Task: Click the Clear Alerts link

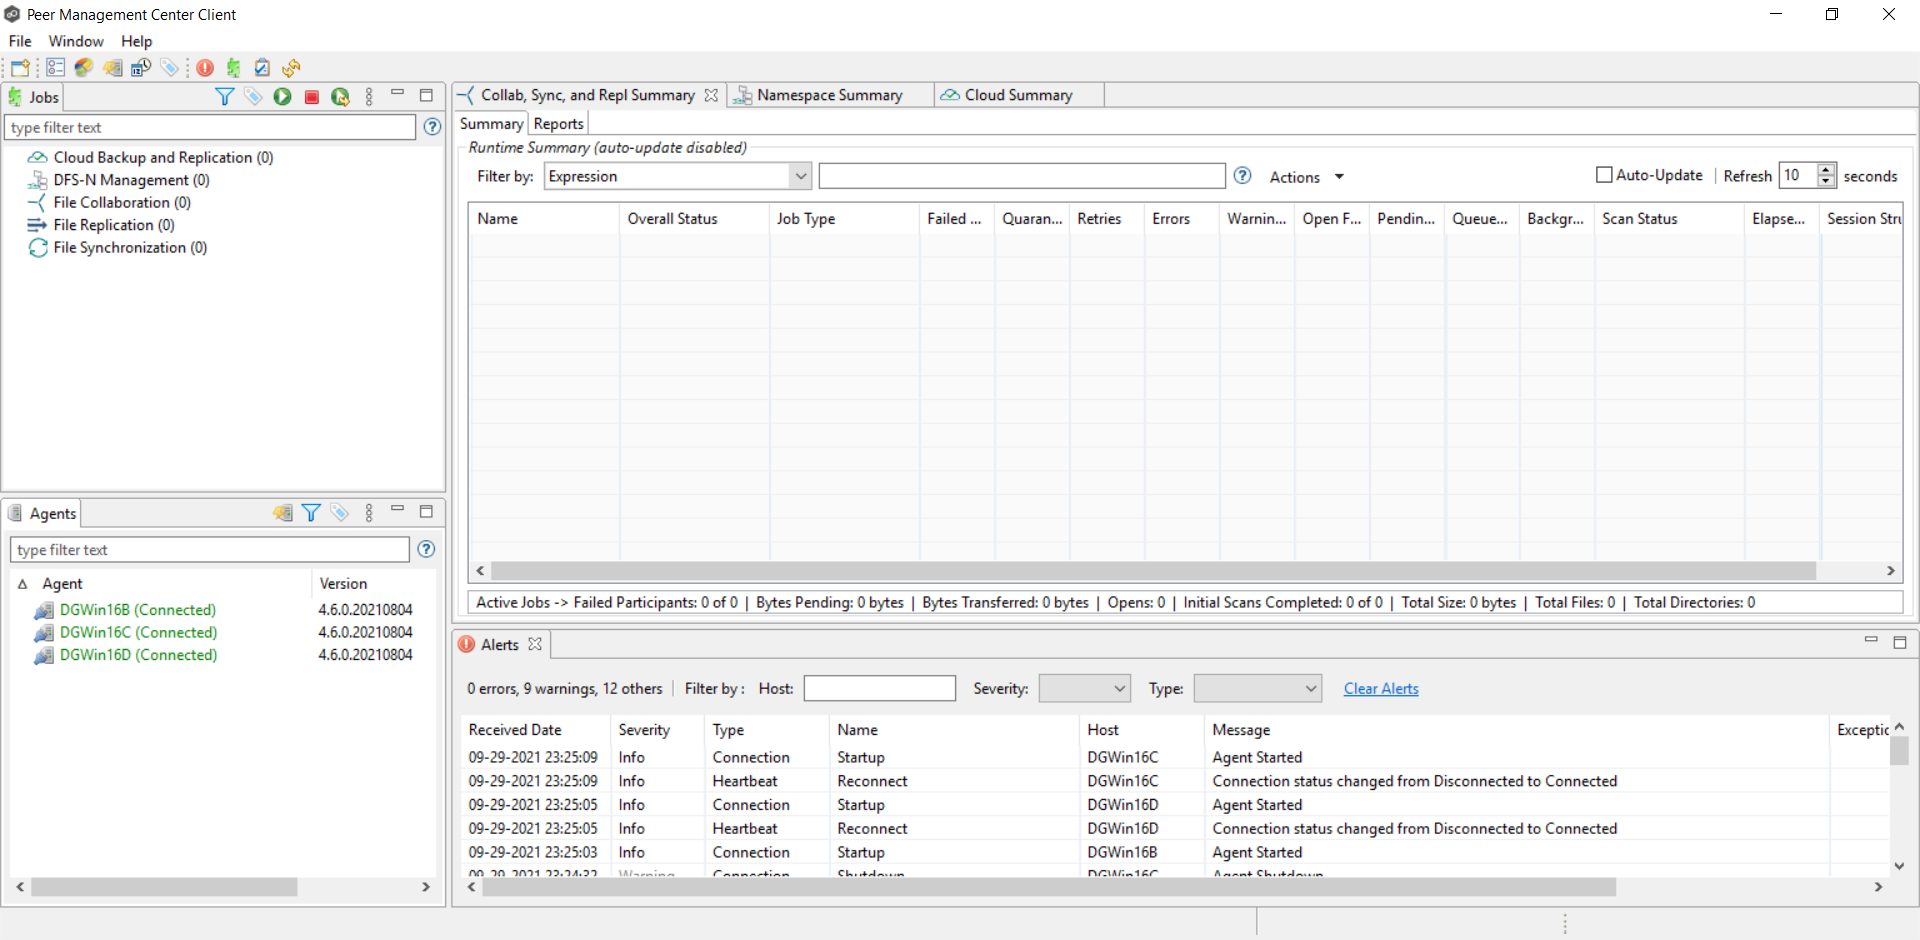Action: click(1380, 688)
